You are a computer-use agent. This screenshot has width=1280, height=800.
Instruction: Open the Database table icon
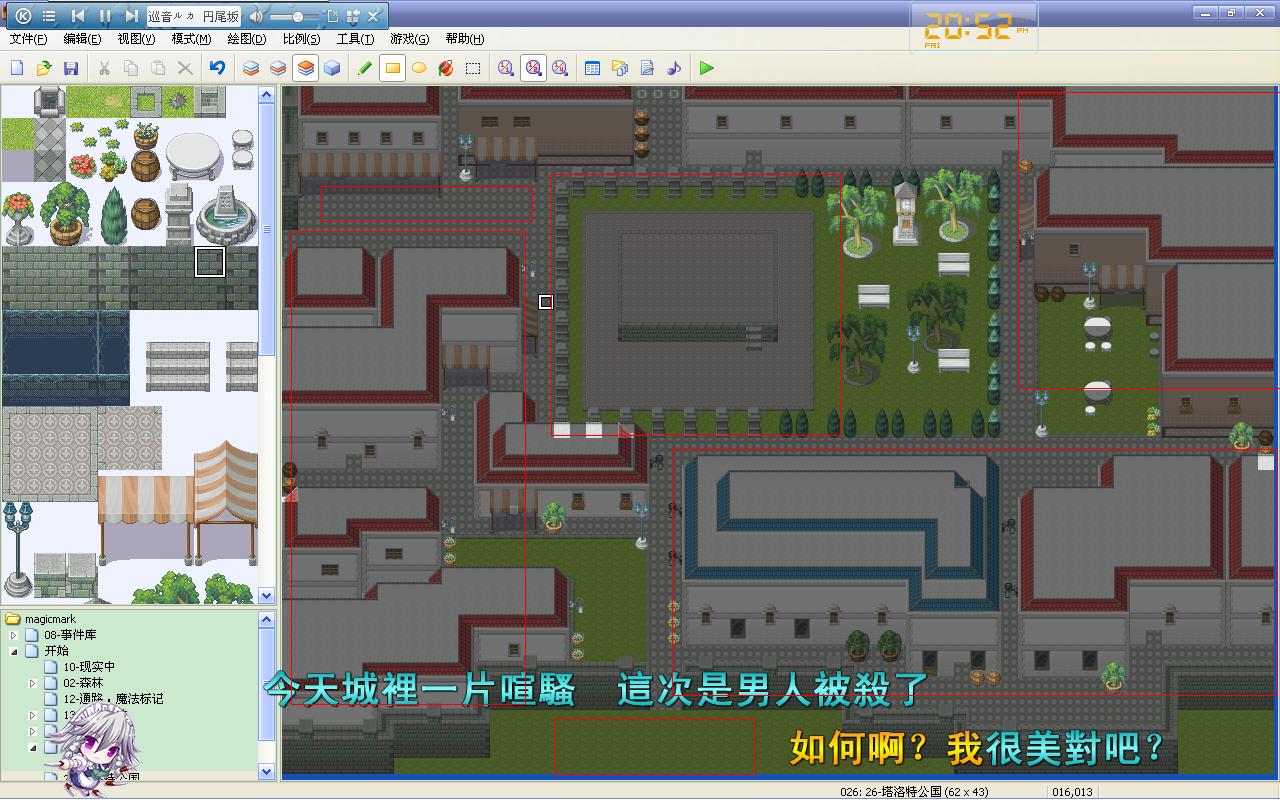(592, 68)
